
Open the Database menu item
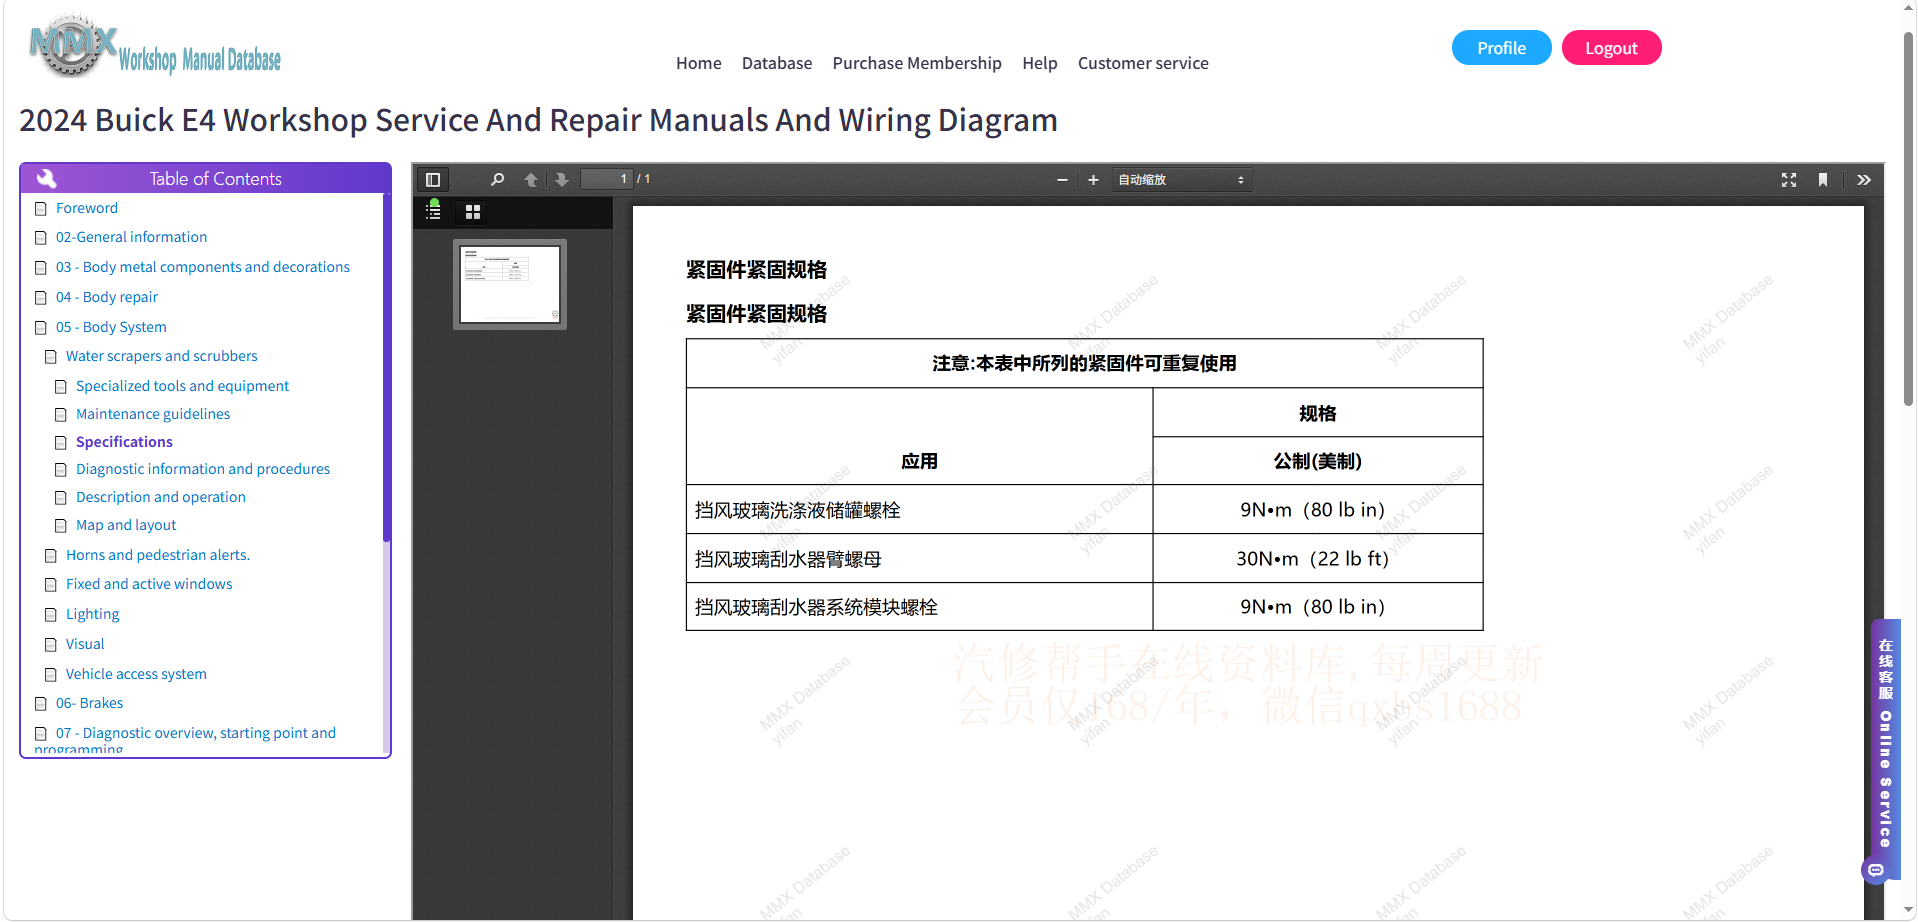click(777, 63)
